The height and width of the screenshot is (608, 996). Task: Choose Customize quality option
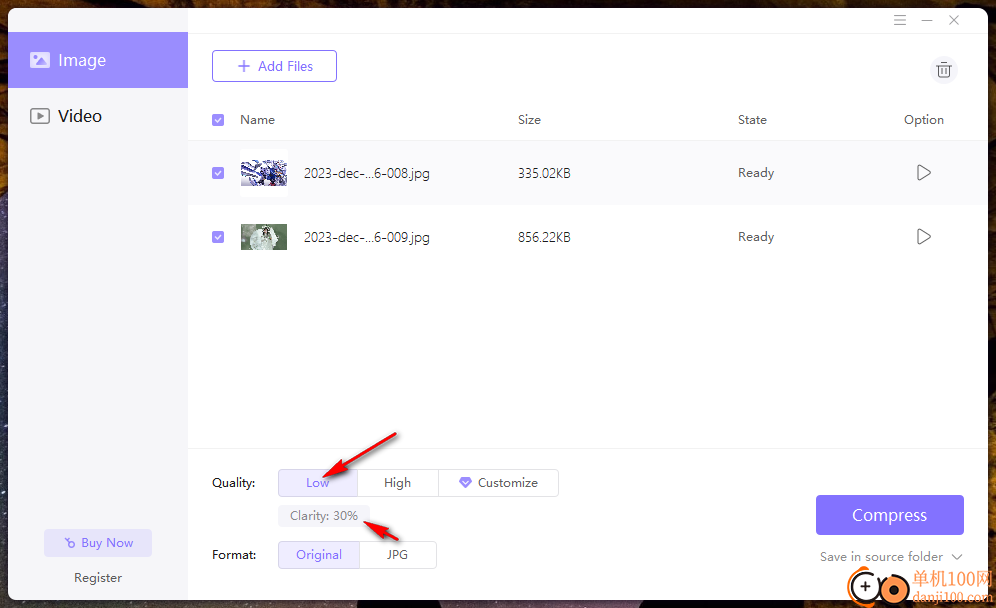(x=499, y=483)
